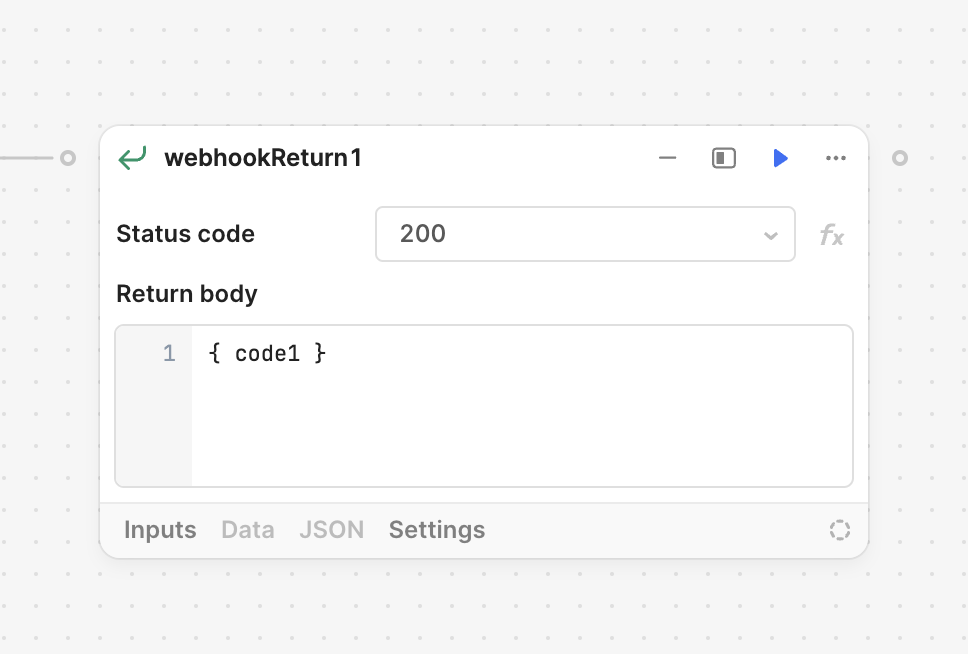Viewport: 968px width, 654px height.
Task: Click the dashed circle status icon
Action: click(840, 530)
